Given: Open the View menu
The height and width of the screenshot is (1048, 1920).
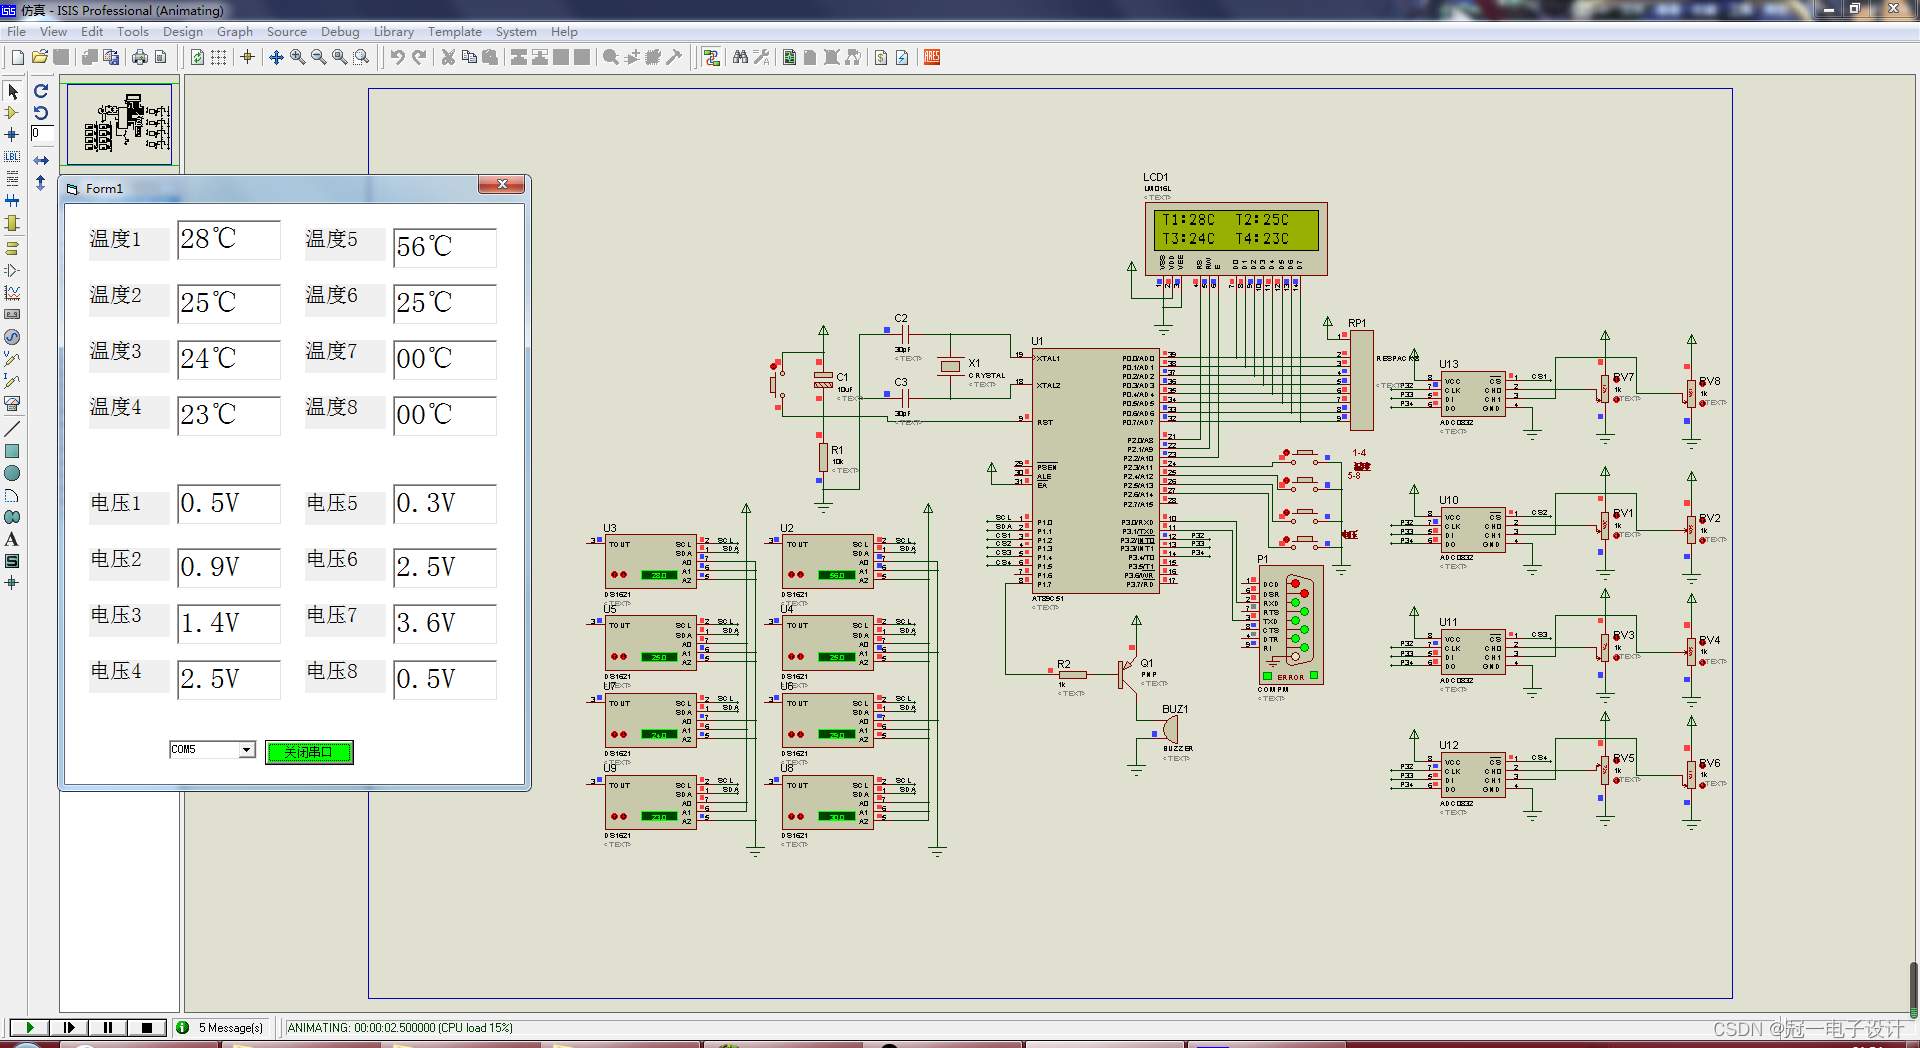Looking at the screenshot, I should [53, 32].
